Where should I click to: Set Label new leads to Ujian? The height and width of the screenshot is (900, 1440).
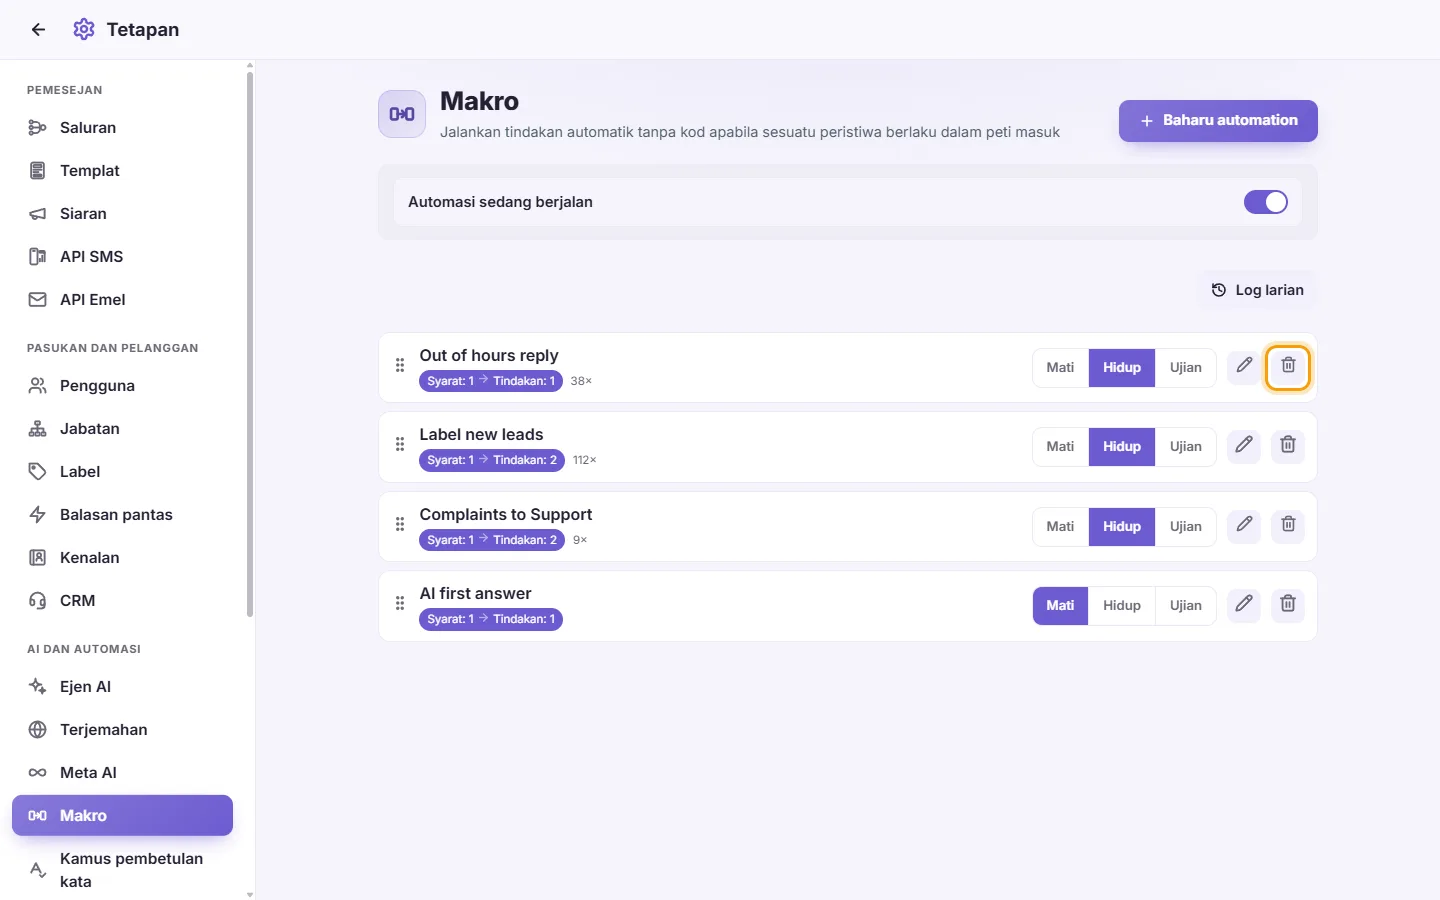tap(1186, 447)
